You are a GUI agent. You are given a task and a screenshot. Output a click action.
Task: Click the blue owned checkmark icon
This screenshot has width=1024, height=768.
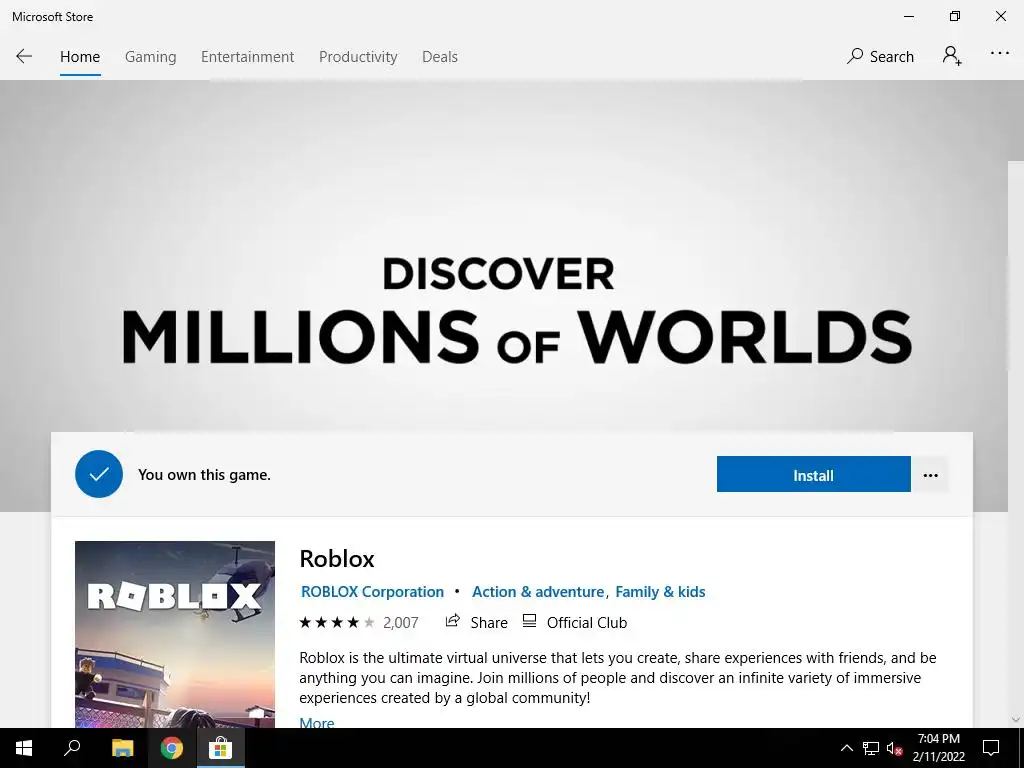(x=99, y=474)
